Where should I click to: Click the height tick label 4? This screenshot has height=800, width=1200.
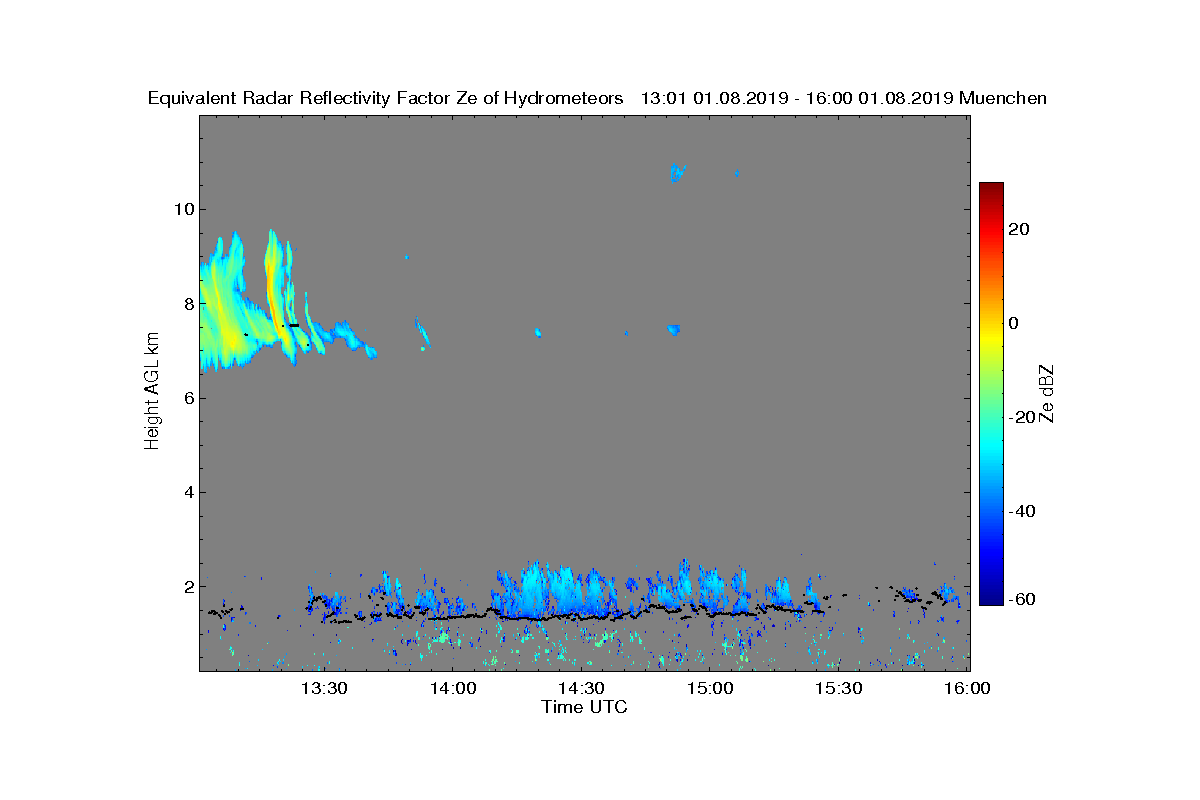coord(187,492)
